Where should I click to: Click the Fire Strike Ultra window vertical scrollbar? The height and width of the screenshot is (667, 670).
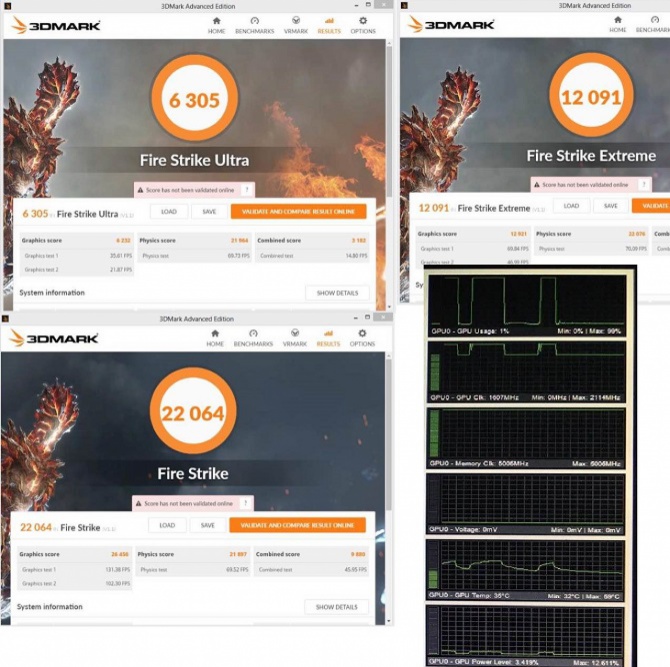pos(389,120)
